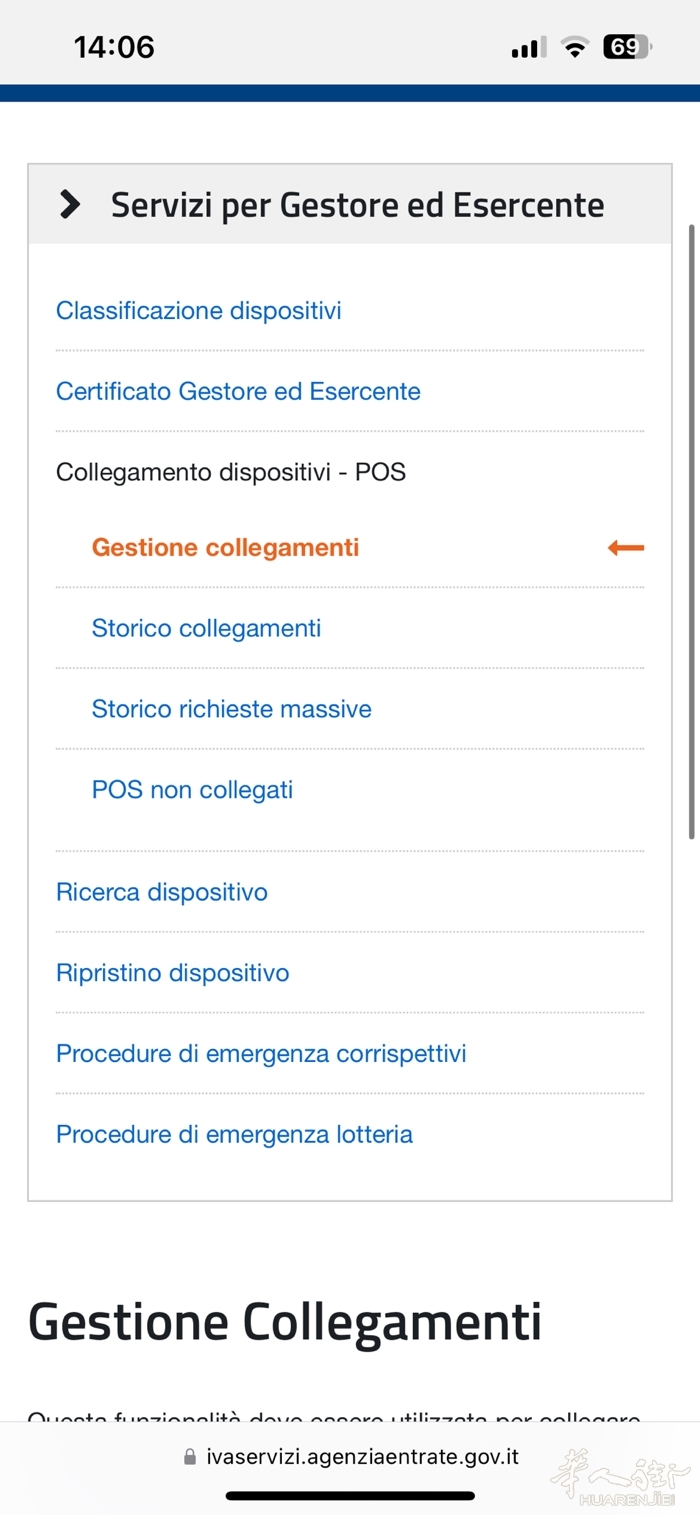
Task: Tap the Wi-Fi status icon
Action: [x=575, y=47]
